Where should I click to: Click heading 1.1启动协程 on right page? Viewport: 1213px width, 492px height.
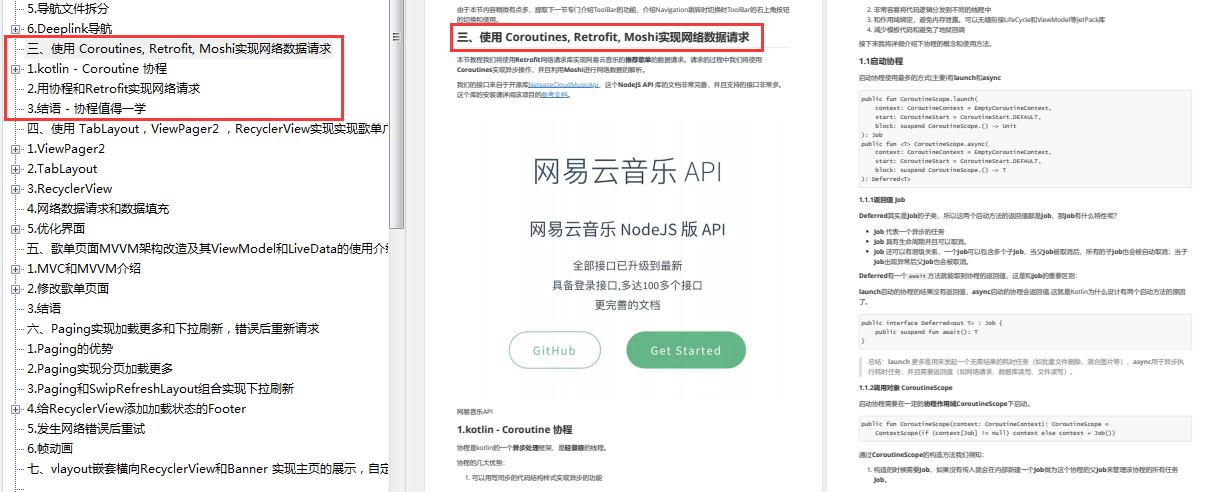click(881, 61)
